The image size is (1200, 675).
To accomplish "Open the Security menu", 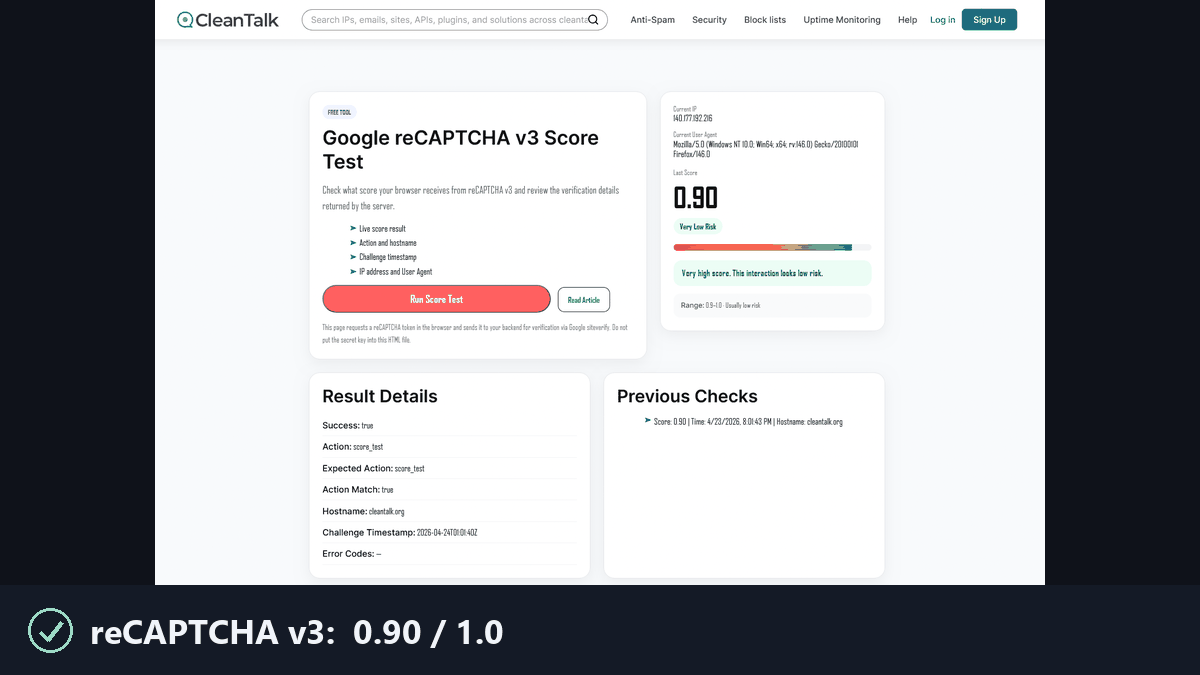I will click(x=709, y=20).
